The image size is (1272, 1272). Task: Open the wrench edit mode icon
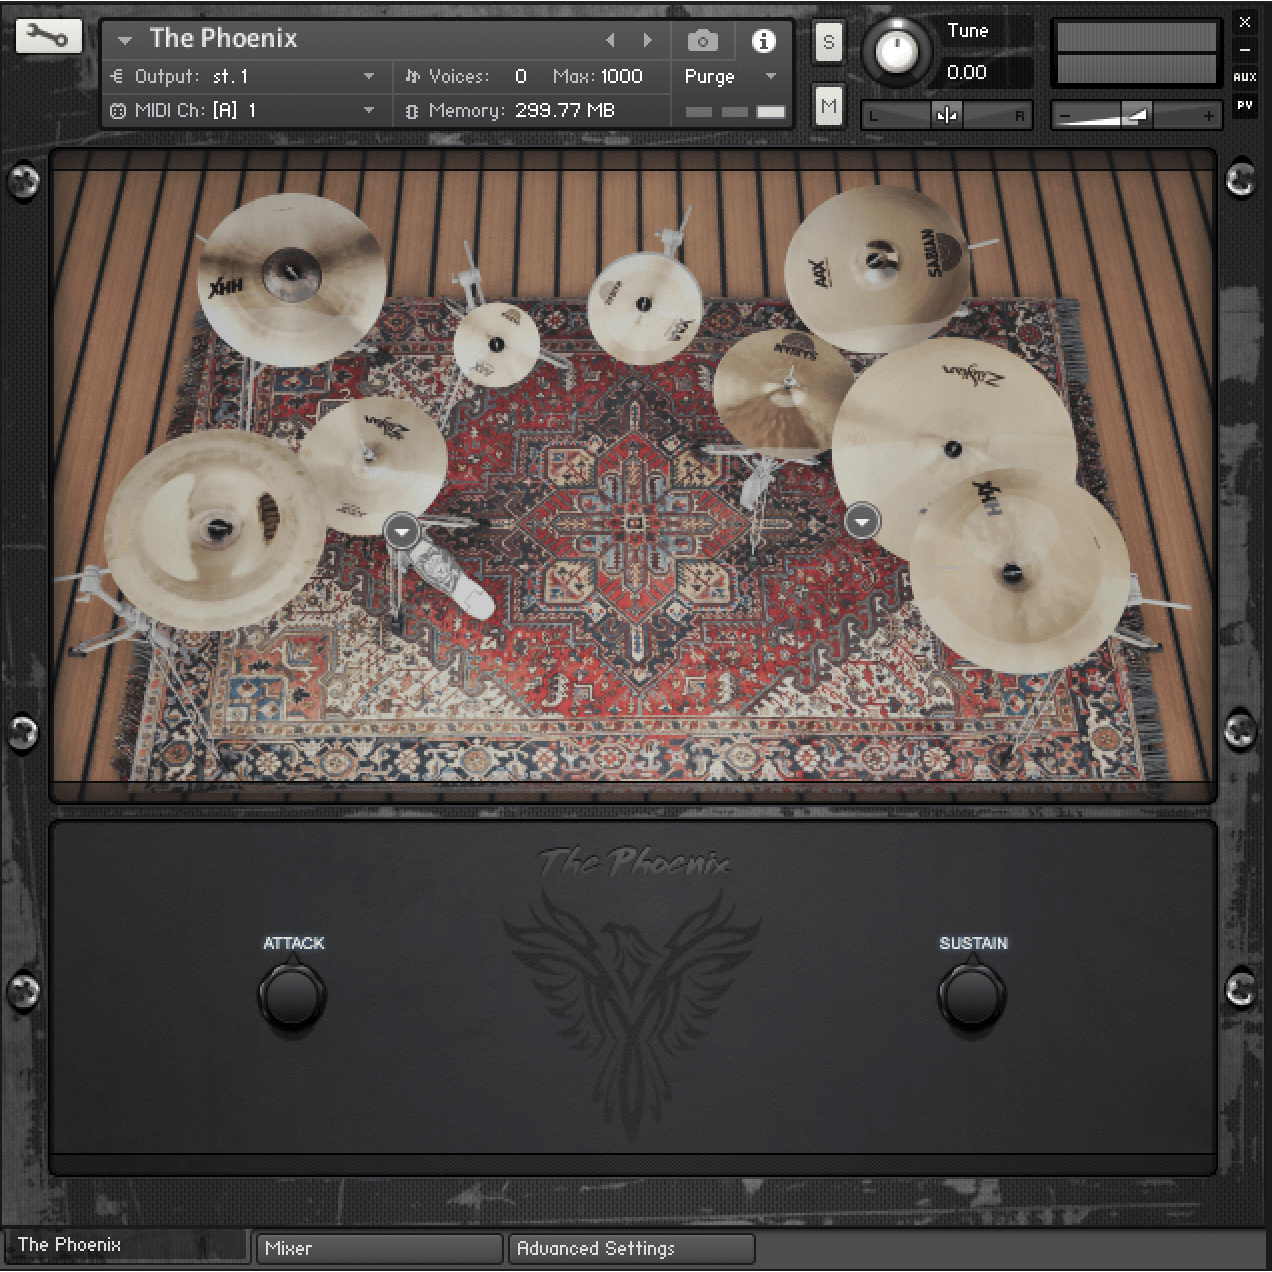[48, 37]
